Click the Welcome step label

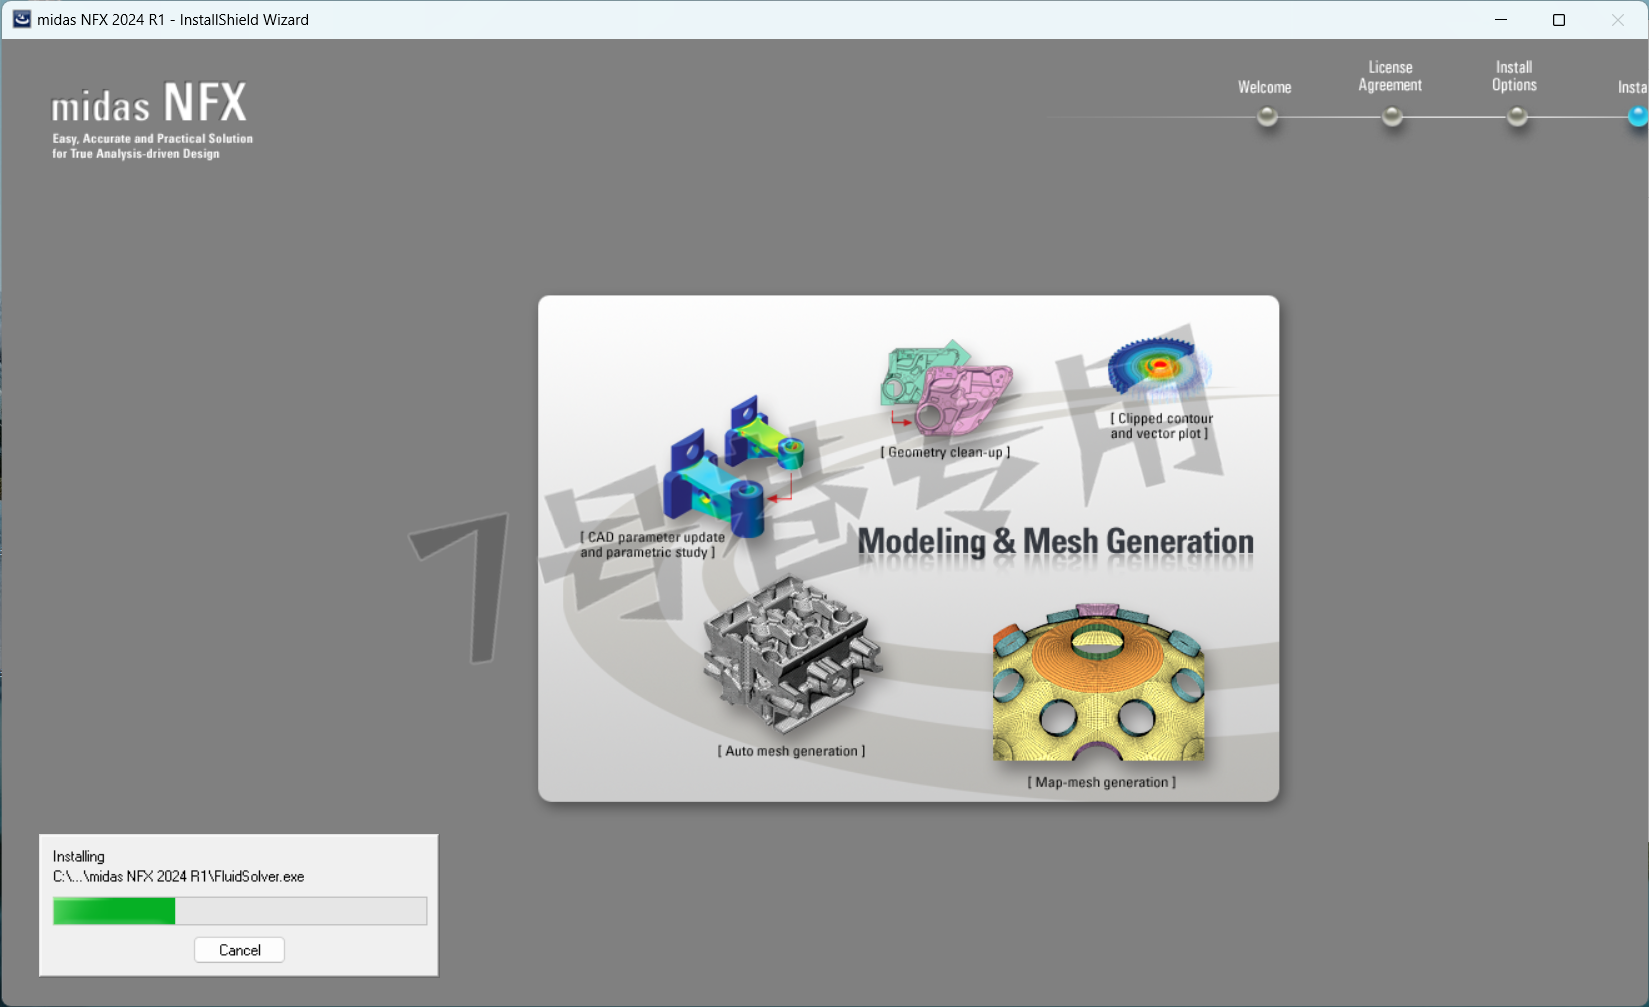[x=1265, y=87]
